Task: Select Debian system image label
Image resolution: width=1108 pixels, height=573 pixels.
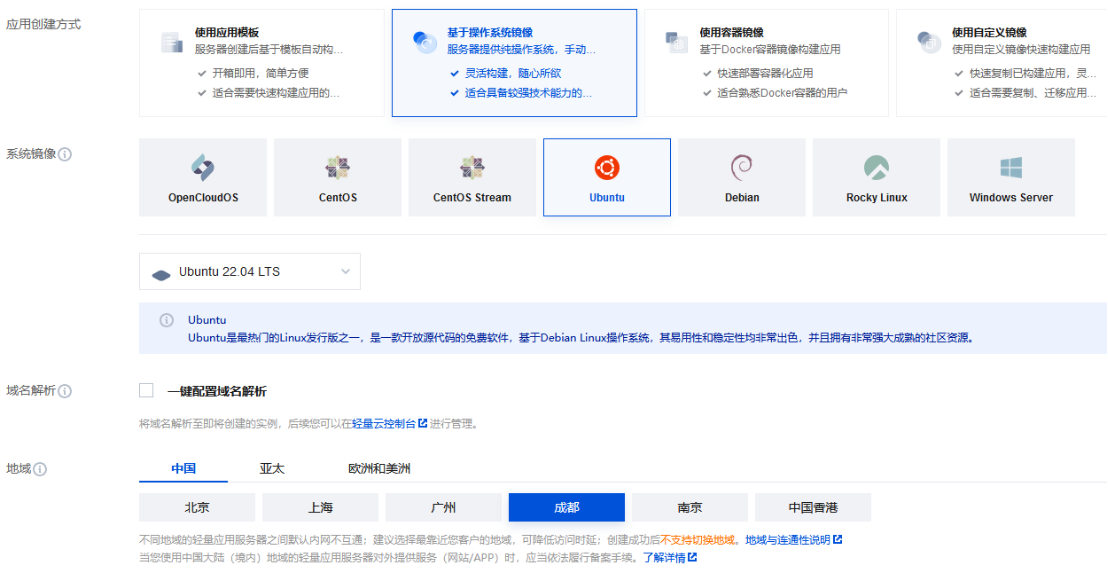Action: (x=742, y=198)
